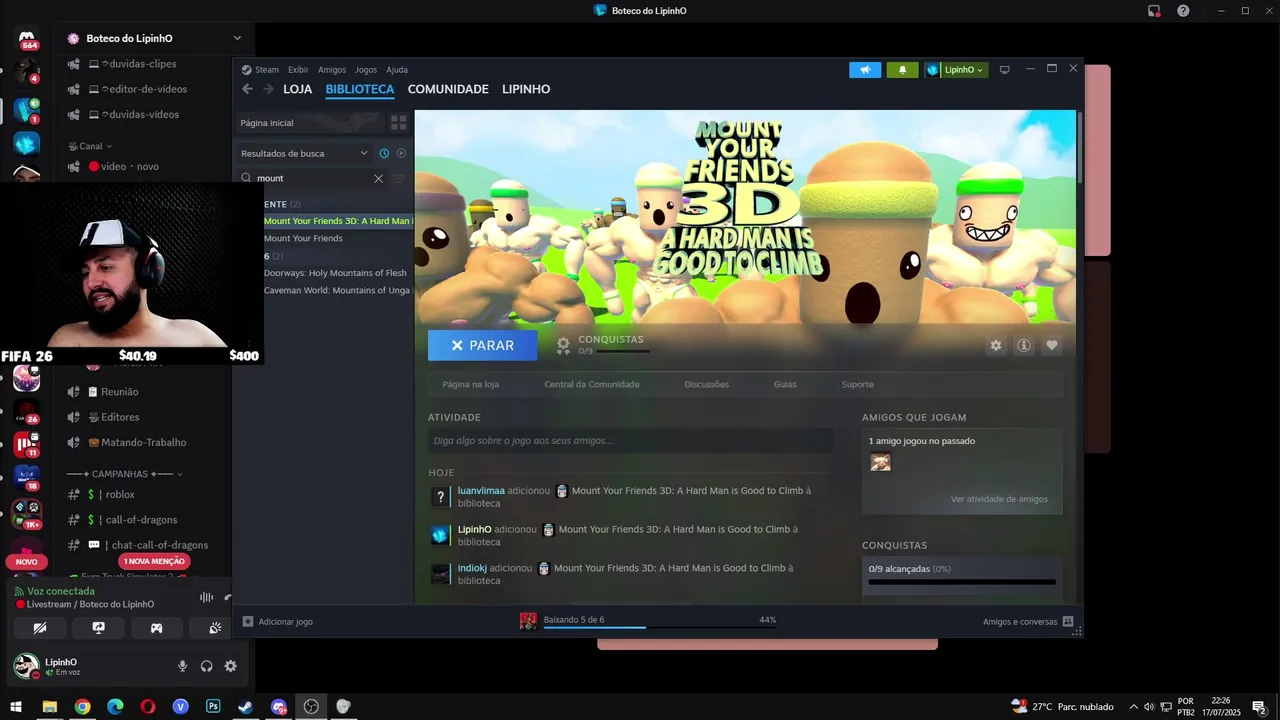Expand LipinhO account dropdown in Steam
The height and width of the screenshot is (720, 1280).
(x=957, y=70)
